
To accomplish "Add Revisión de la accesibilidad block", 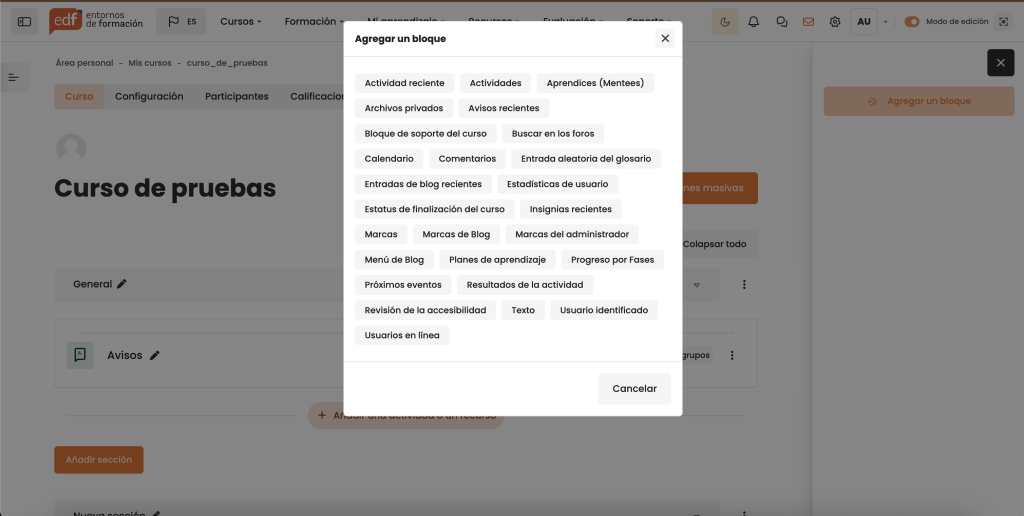I will [x=425, y=310].
